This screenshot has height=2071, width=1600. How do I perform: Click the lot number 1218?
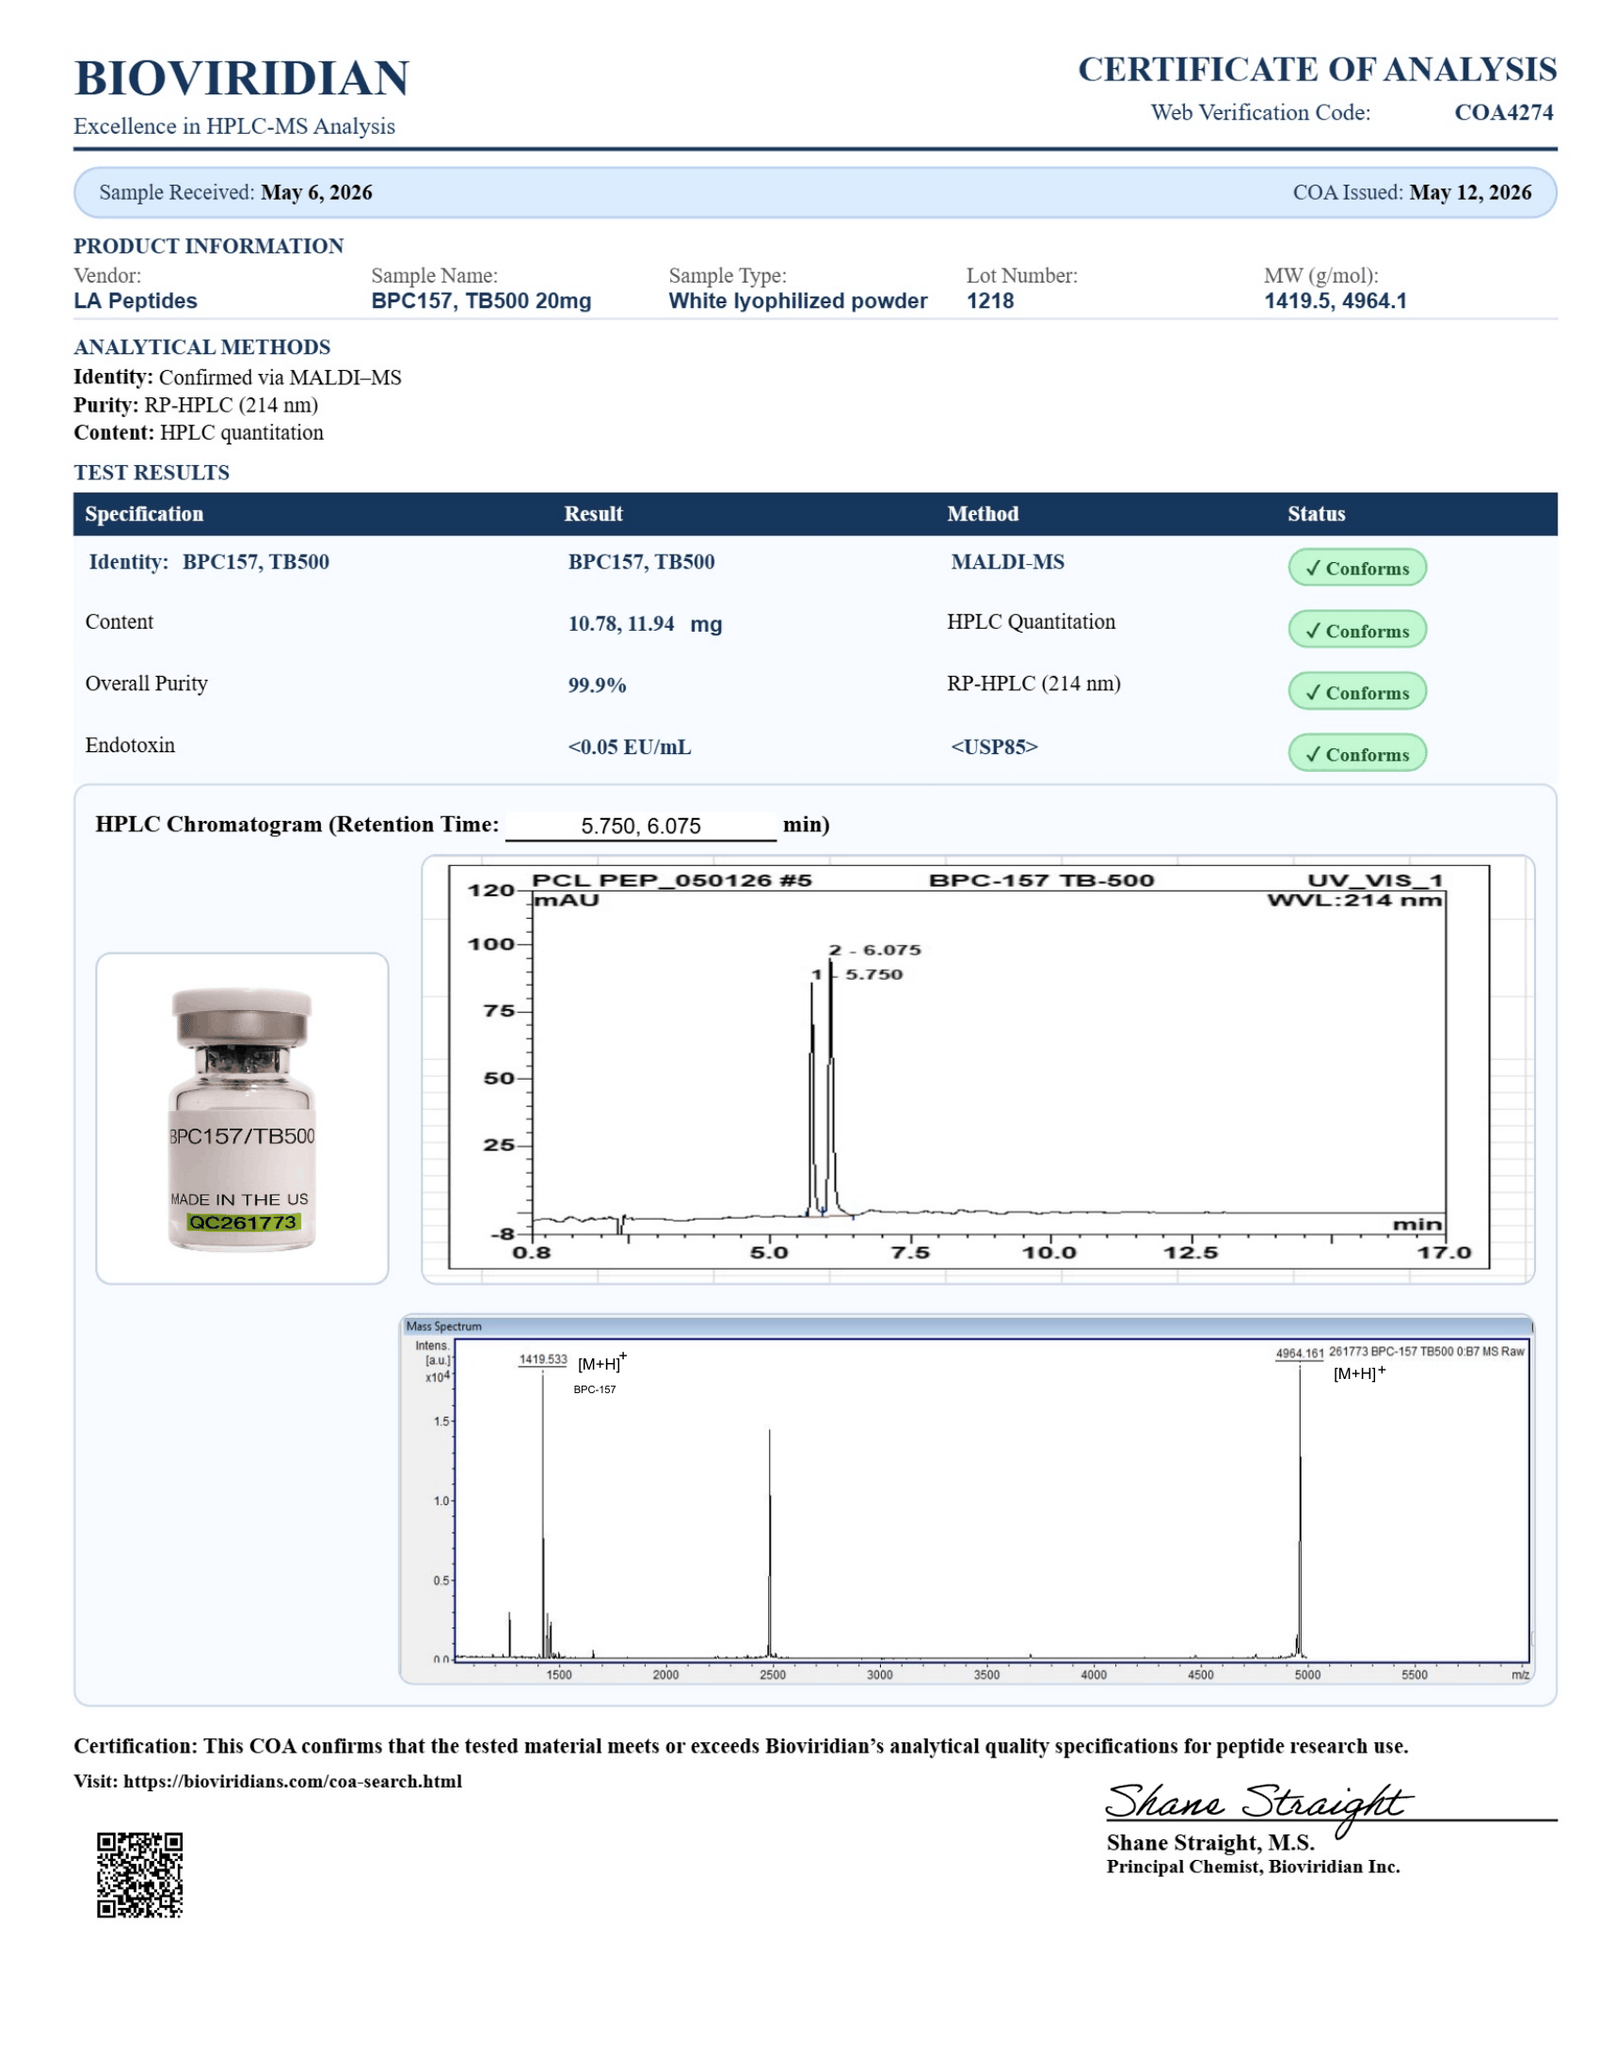tap(990, 301)
